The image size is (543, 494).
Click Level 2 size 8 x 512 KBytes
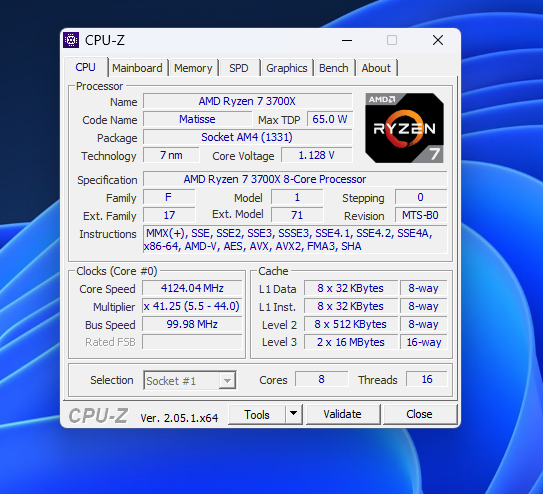[351, 324]
